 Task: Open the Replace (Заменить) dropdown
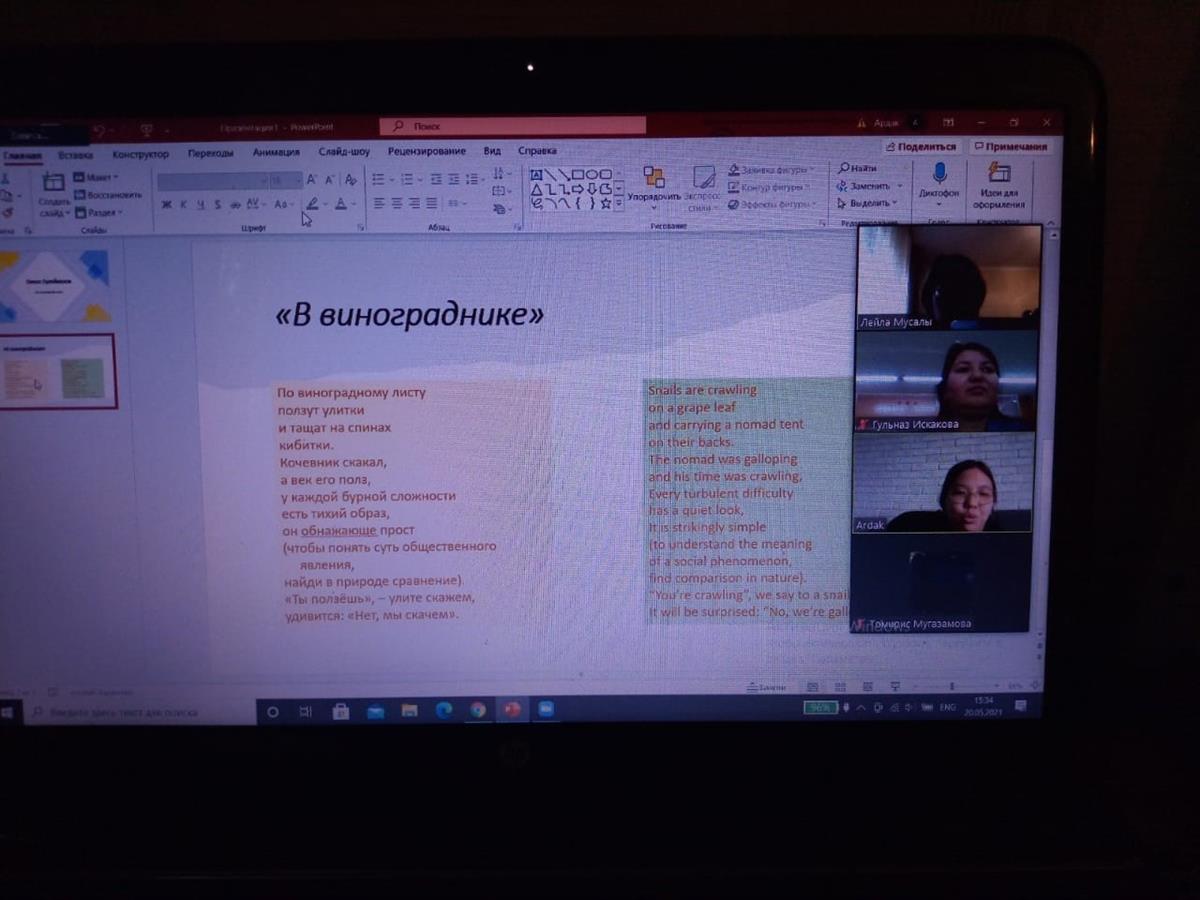tap(870, 186)
